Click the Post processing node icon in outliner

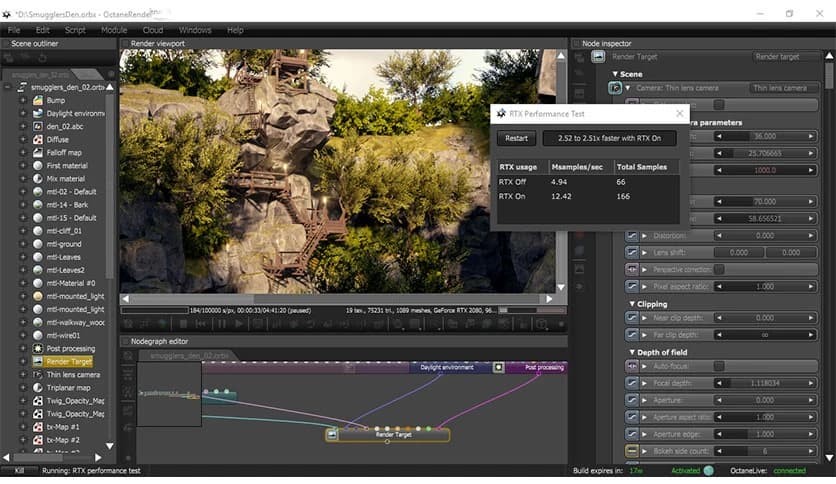pyautogui.click(x=38, y=349)
